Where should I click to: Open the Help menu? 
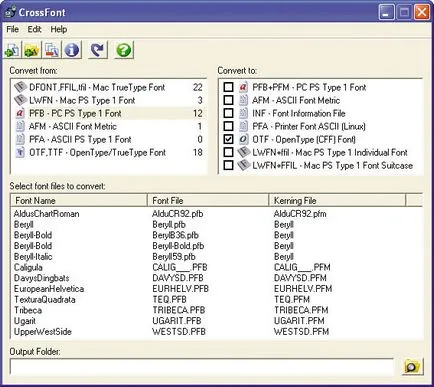[x=59, y=29]
